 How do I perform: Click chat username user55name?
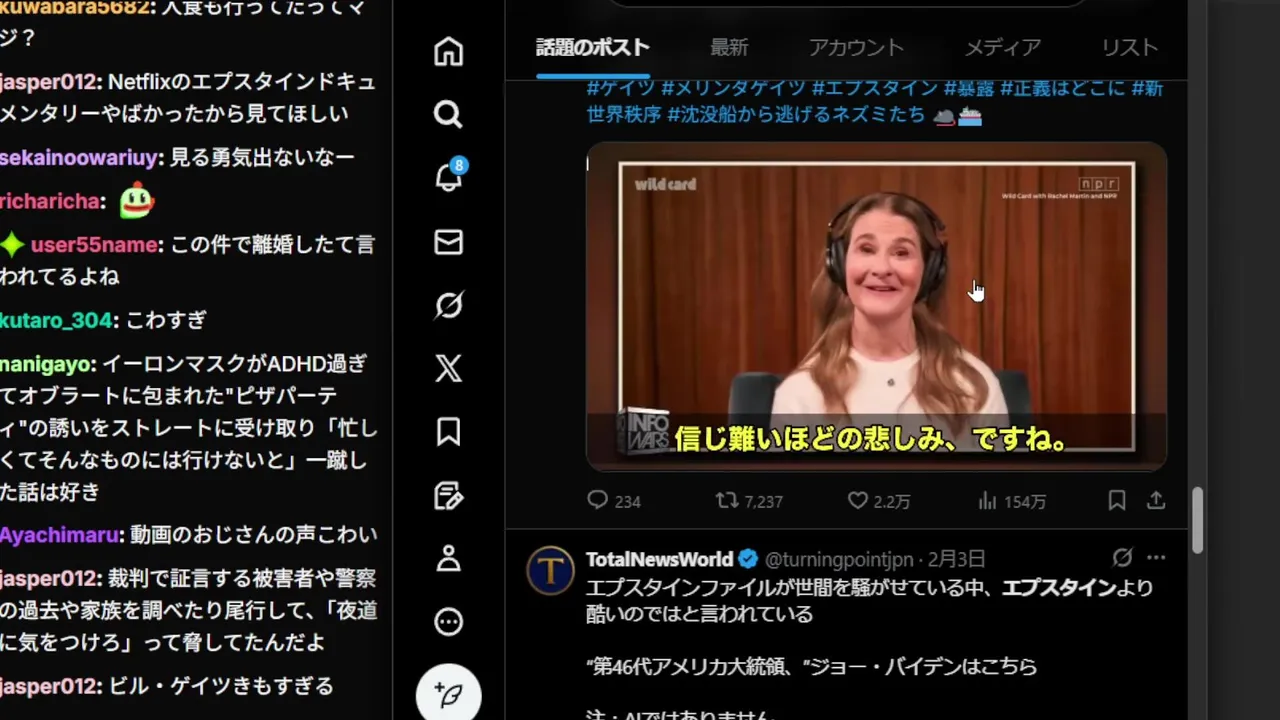click(94, 244)
